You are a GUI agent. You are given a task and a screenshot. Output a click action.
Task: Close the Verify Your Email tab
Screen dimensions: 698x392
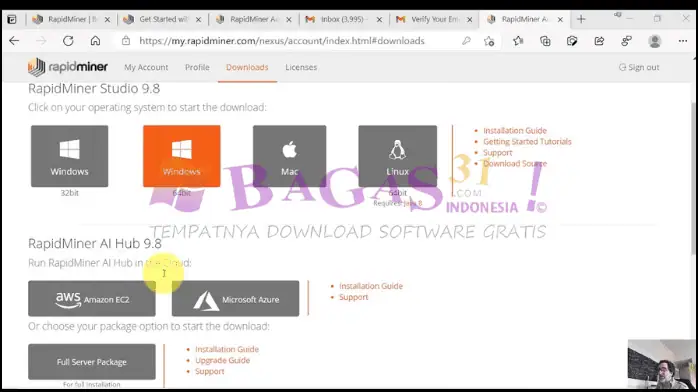pyautogui.click(x=470, y=20)
